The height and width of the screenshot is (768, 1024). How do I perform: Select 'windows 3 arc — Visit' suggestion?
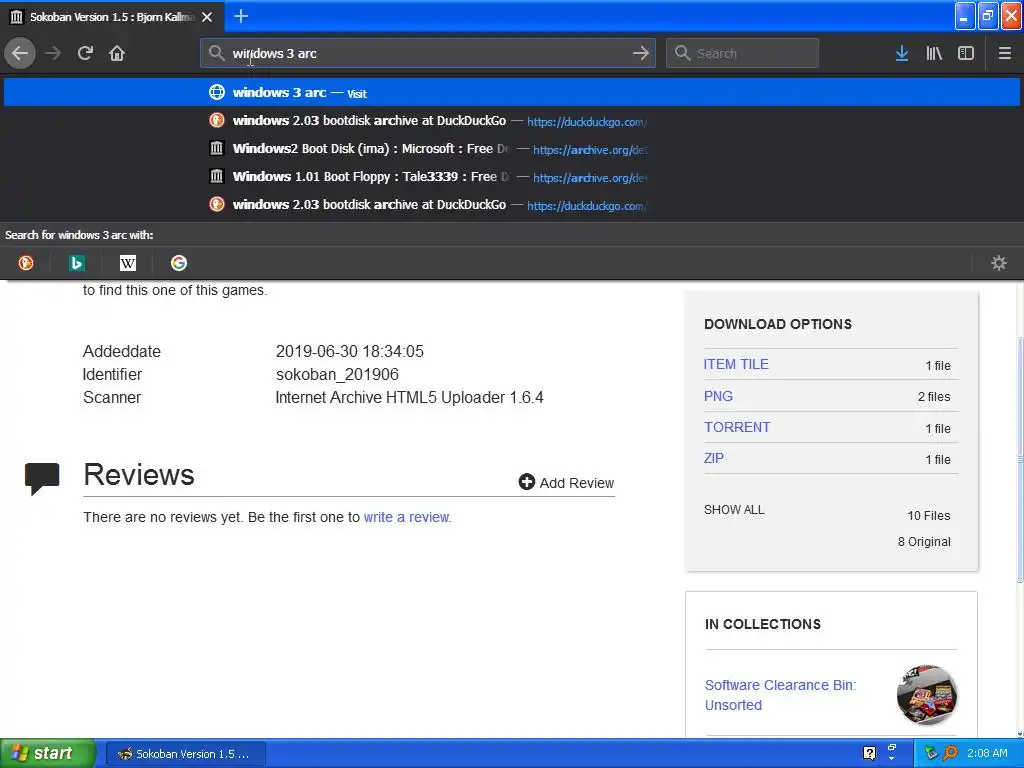click(512, 92)
